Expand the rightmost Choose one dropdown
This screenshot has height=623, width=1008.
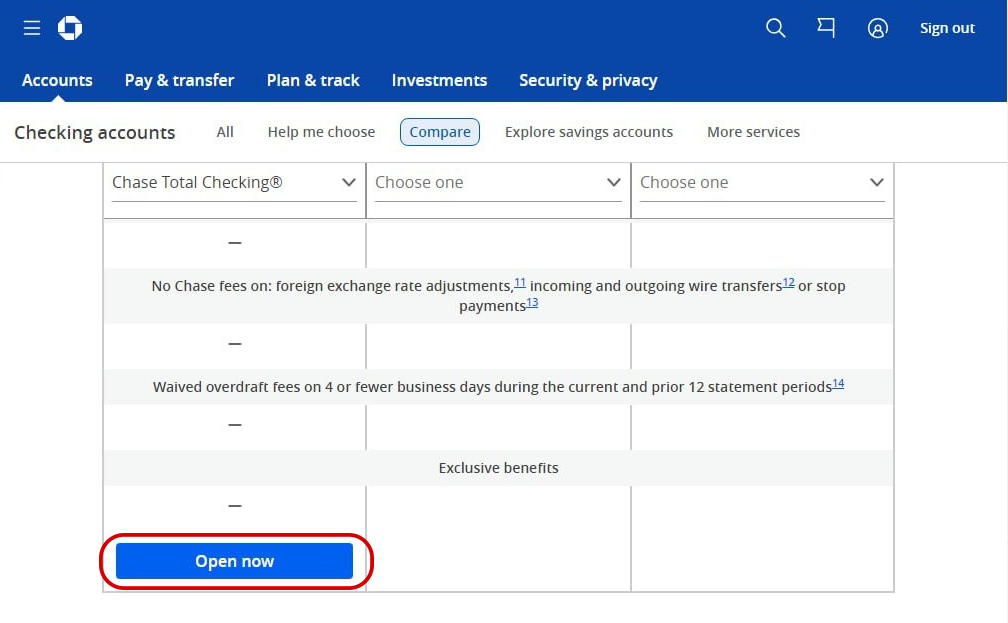pyautogui.click(x=762, y=183)
